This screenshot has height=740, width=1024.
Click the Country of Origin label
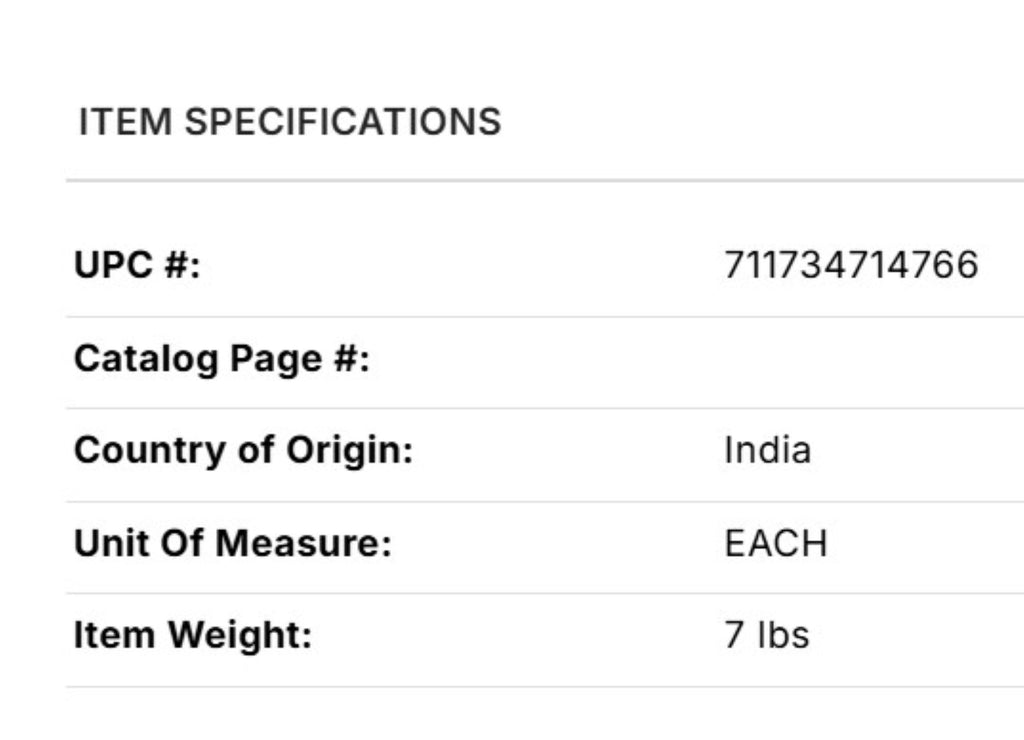pos(243,450)
